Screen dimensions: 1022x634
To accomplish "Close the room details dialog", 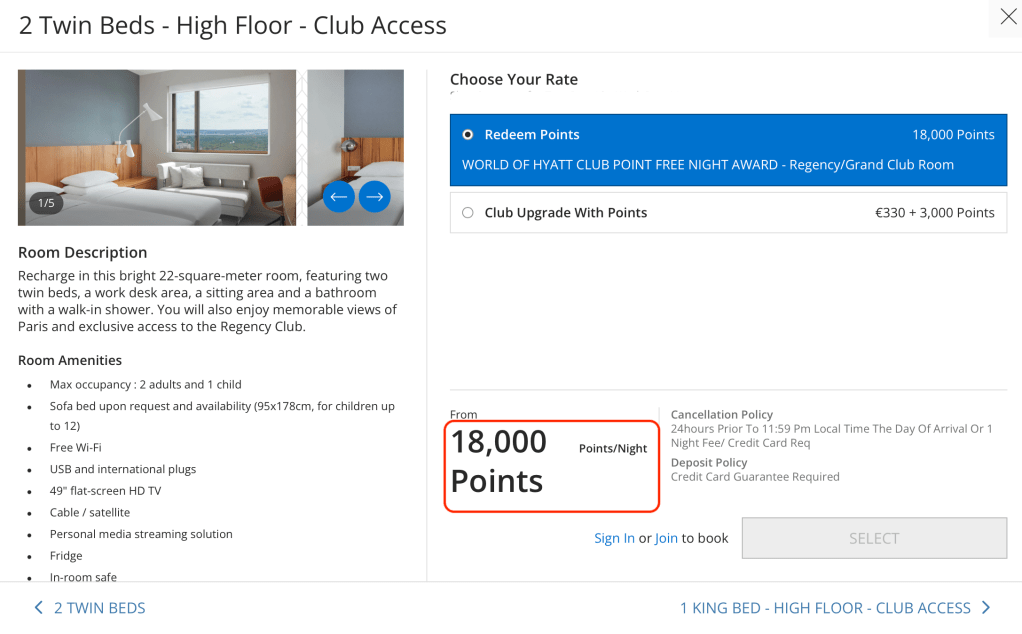I will pyautogui.click(x=1008, y=17).
